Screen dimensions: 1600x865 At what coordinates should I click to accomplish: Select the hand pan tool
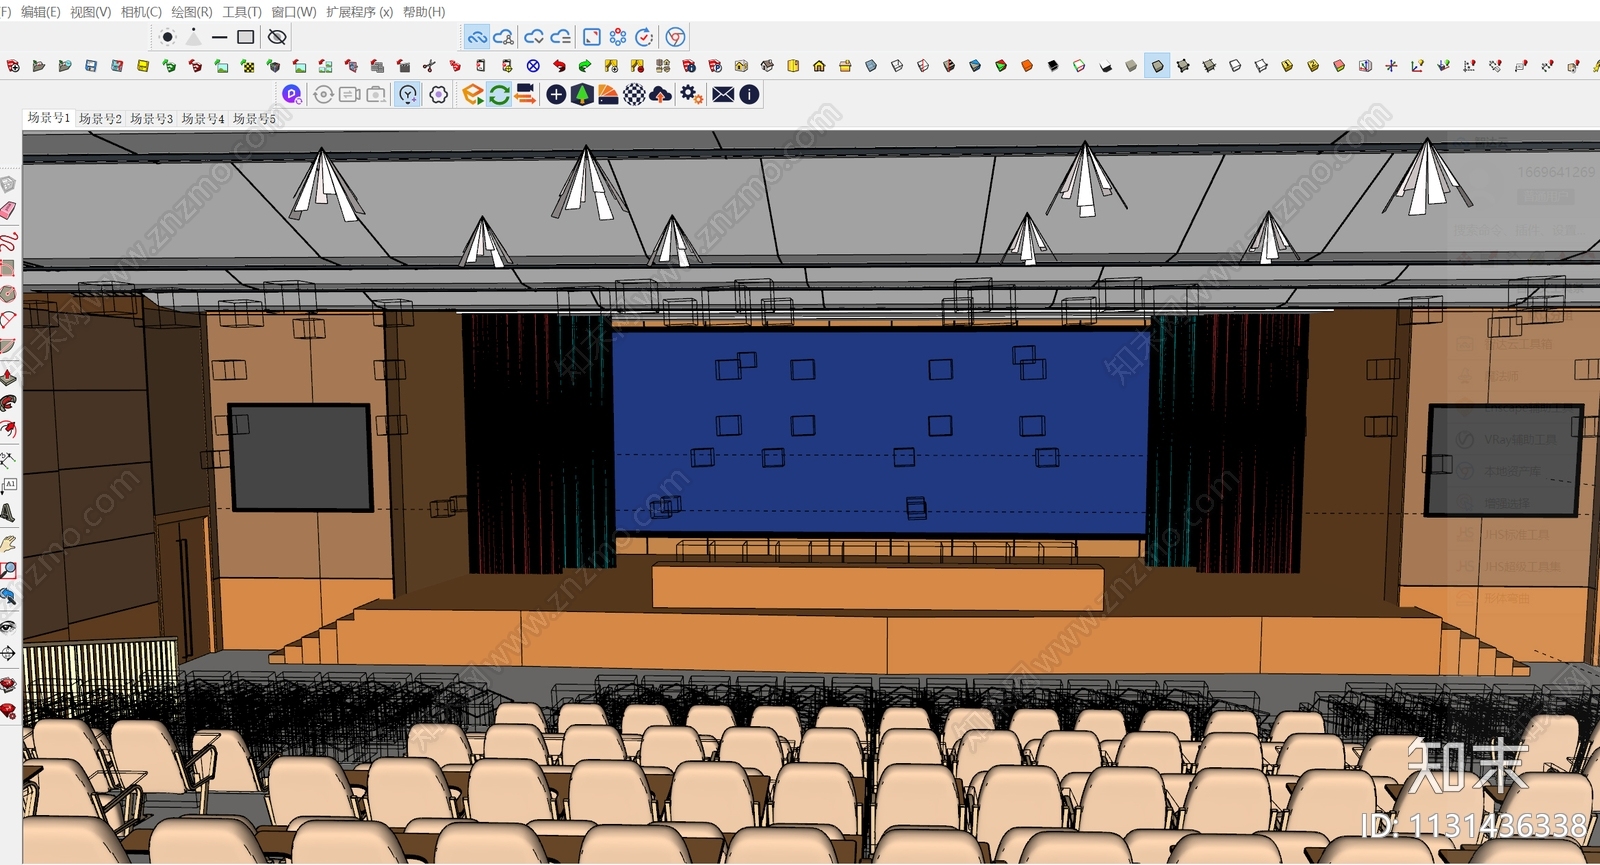coord(8,543)
